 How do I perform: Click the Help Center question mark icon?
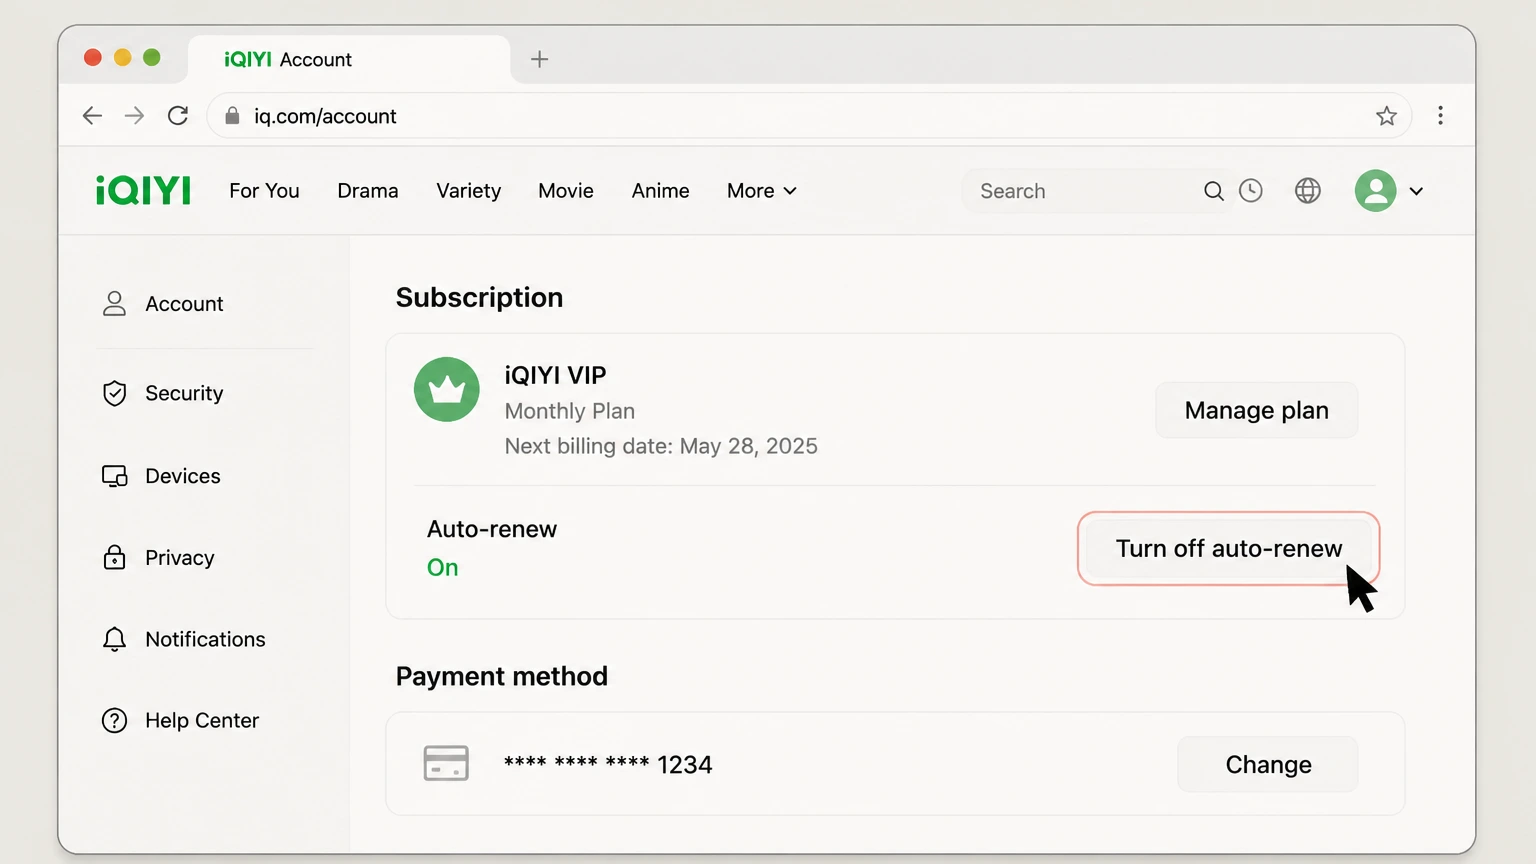(115, 720)
